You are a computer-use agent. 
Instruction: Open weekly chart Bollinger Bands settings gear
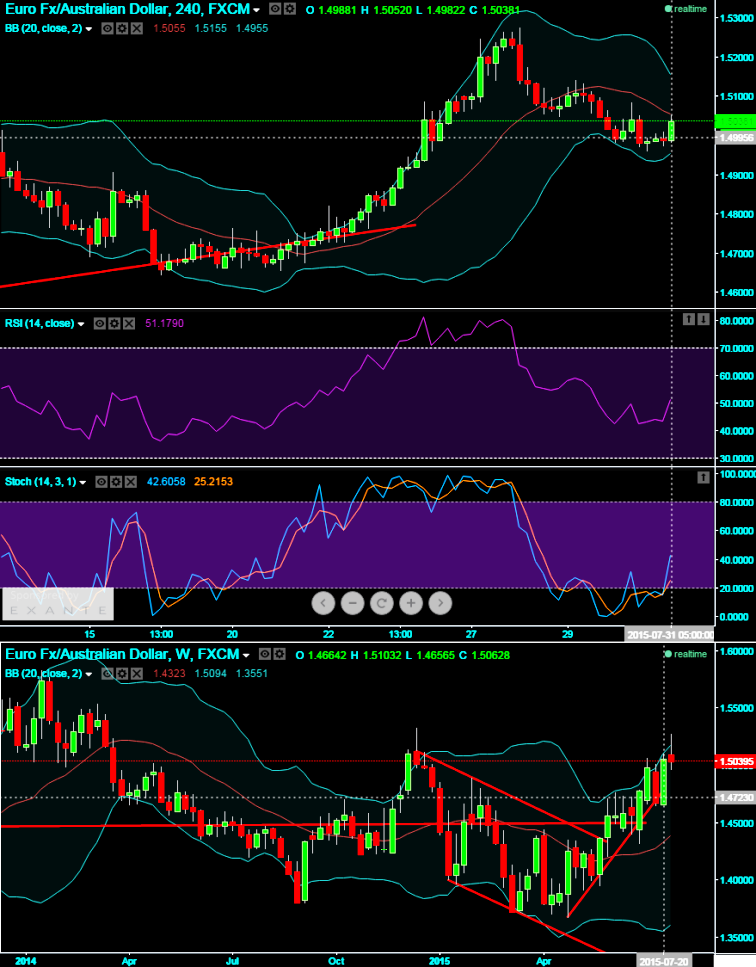121,673
